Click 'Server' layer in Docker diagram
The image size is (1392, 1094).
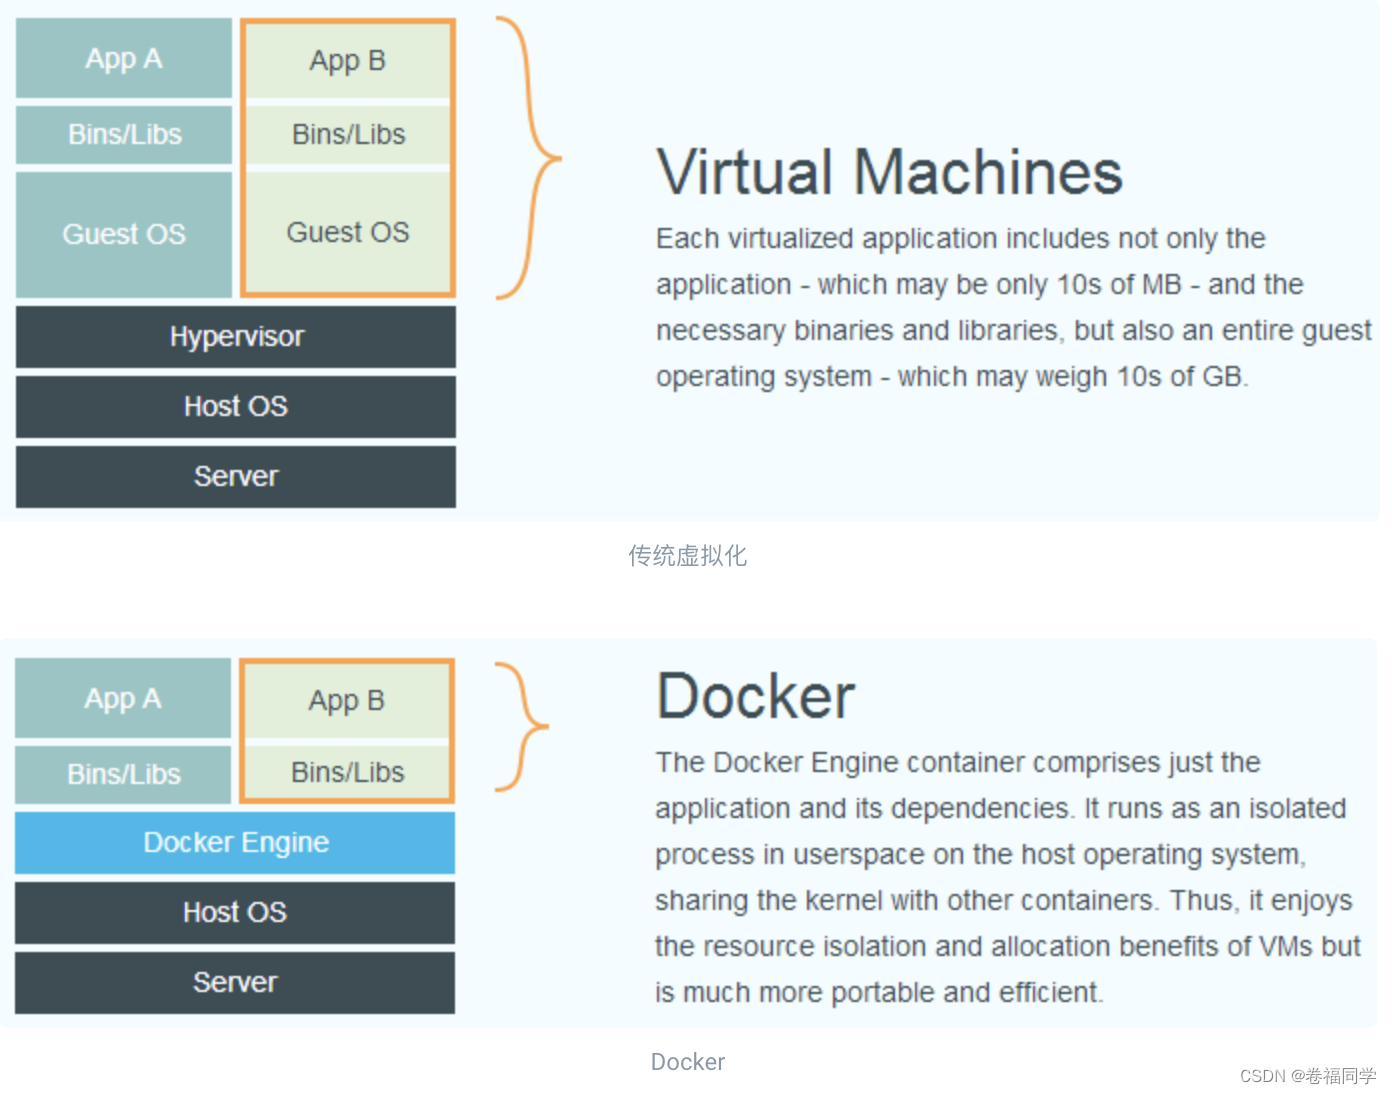coord(235,983)
